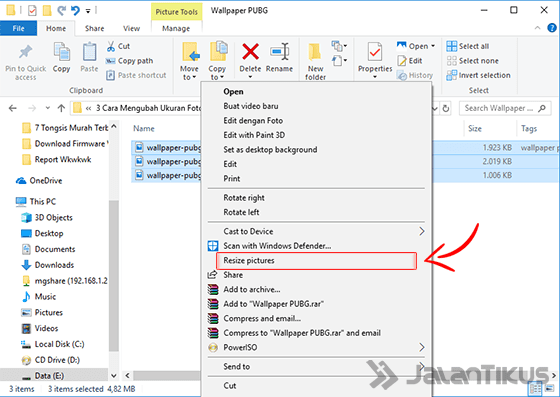The image size is (560, 397).
Task: Open the 3D Objects folder
Action: 47,217
